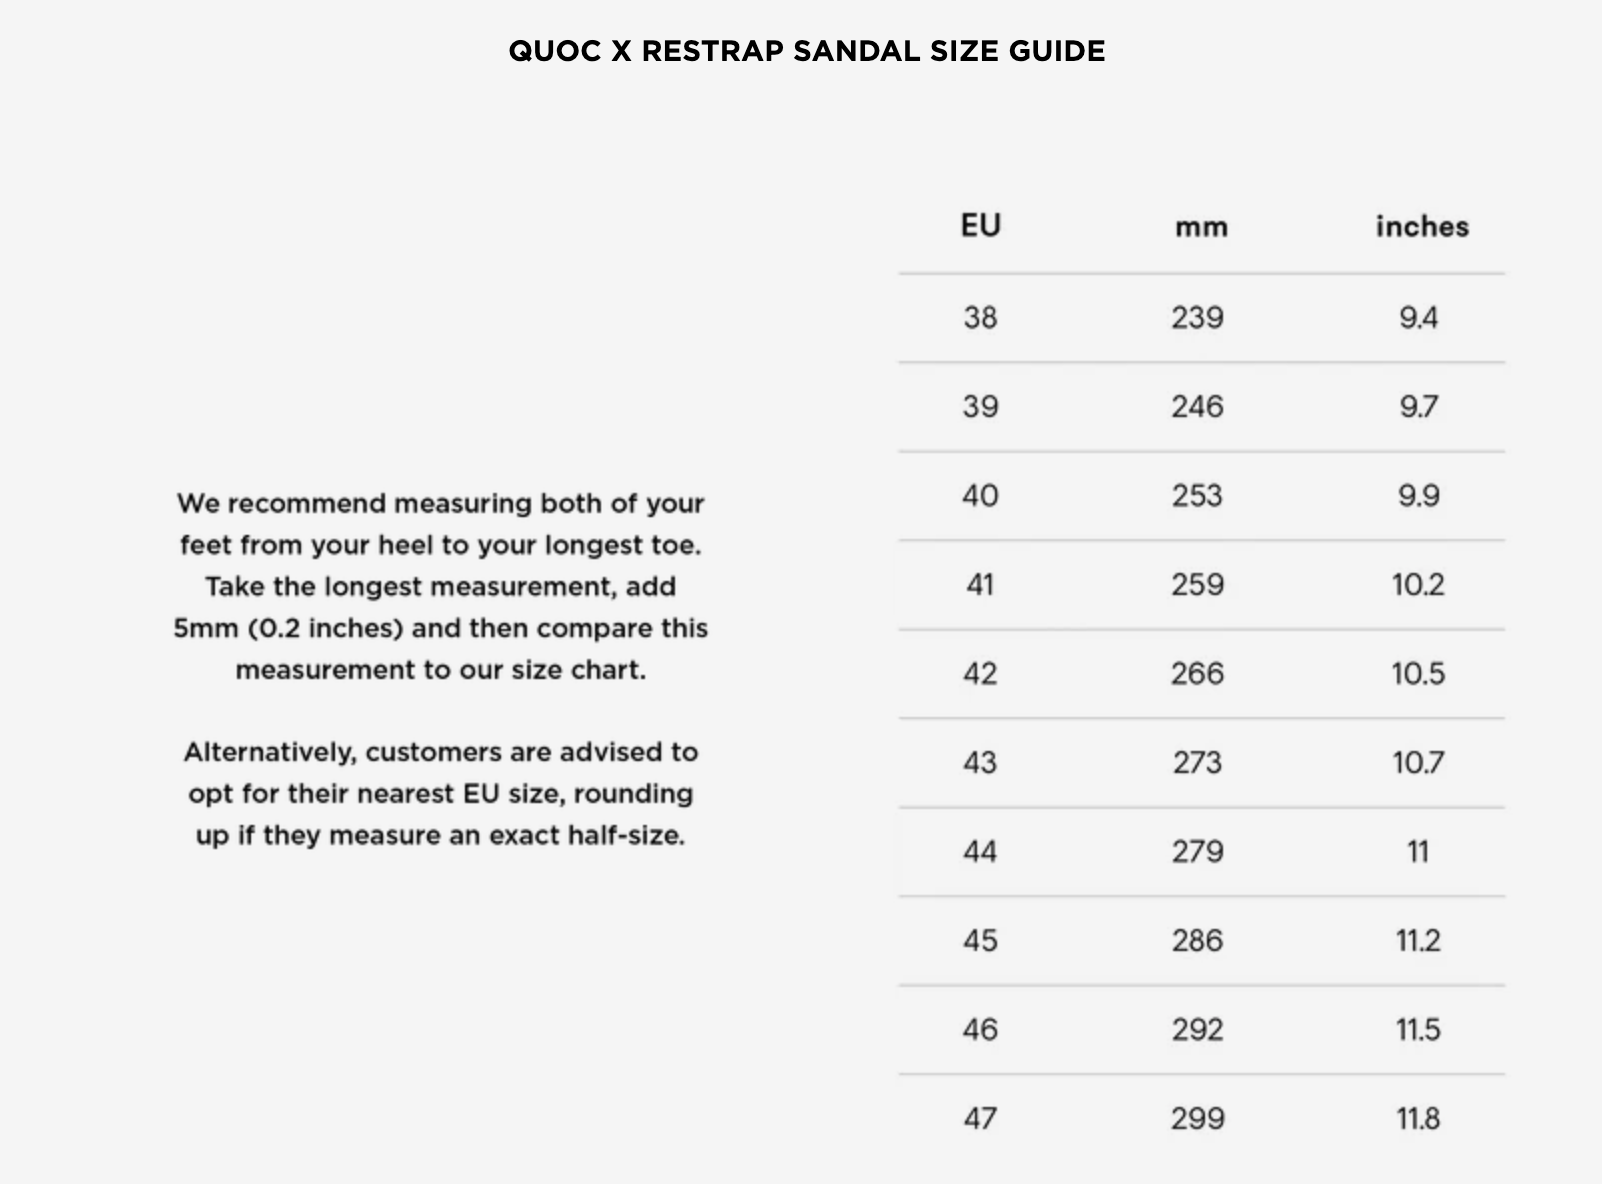
Task: Click EU size 47 in table
Action: click(x=980, y=1118)
